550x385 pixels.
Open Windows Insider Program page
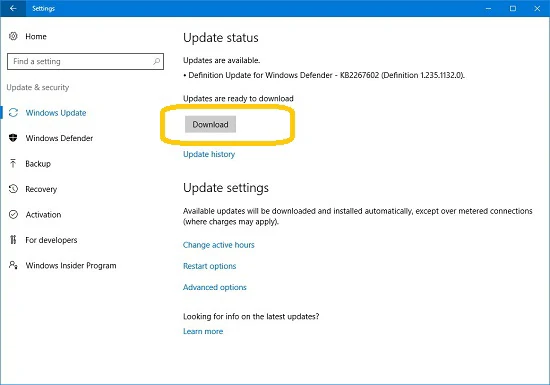point(71,265)
